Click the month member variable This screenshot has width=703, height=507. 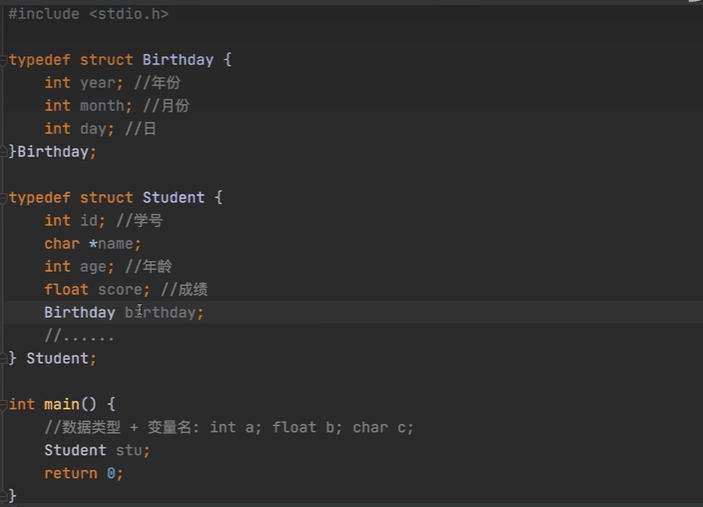(102, 106)
